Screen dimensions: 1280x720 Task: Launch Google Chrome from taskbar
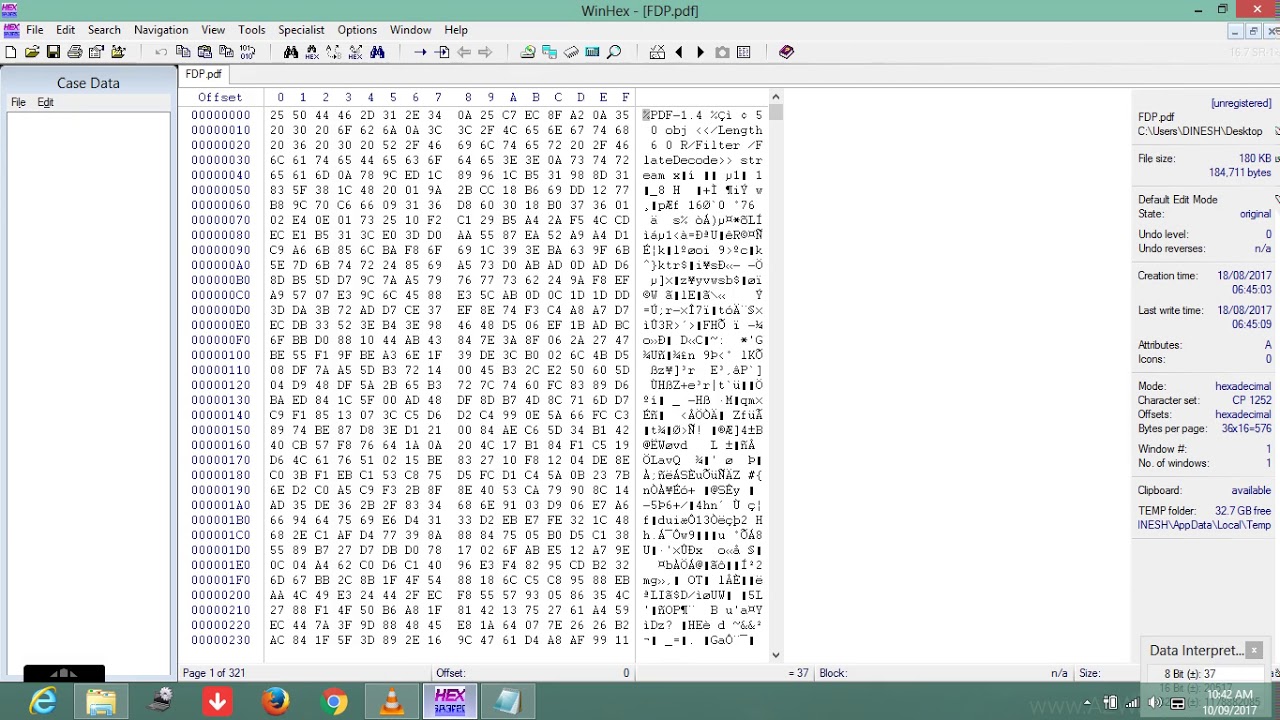[x=334, y=702]
